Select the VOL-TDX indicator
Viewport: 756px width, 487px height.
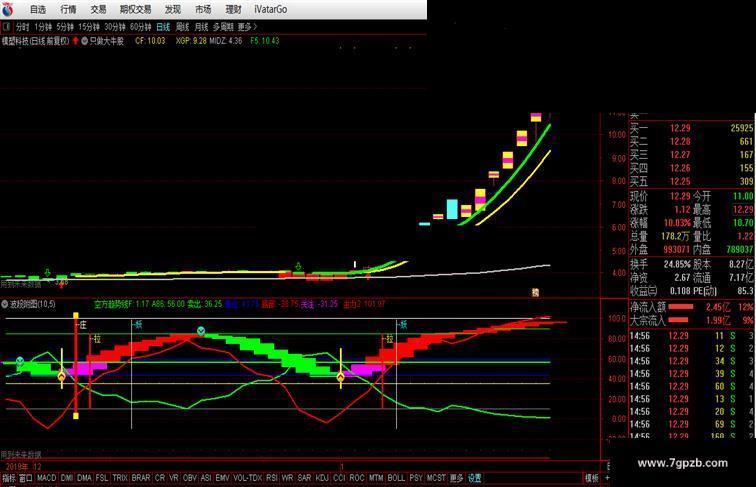[247, 478]
